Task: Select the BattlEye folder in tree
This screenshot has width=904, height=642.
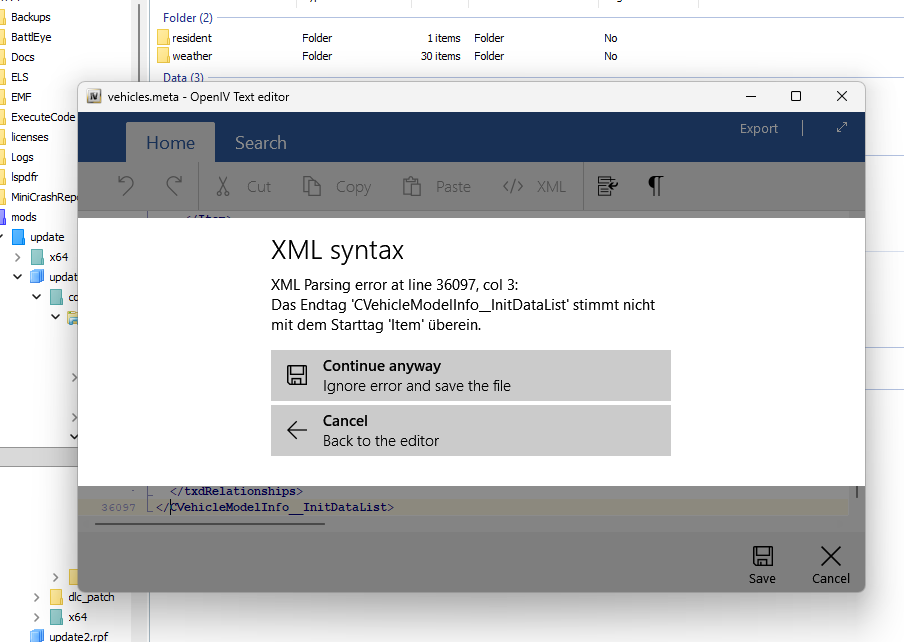Action: pyautogui.click(x=31, y=37)
